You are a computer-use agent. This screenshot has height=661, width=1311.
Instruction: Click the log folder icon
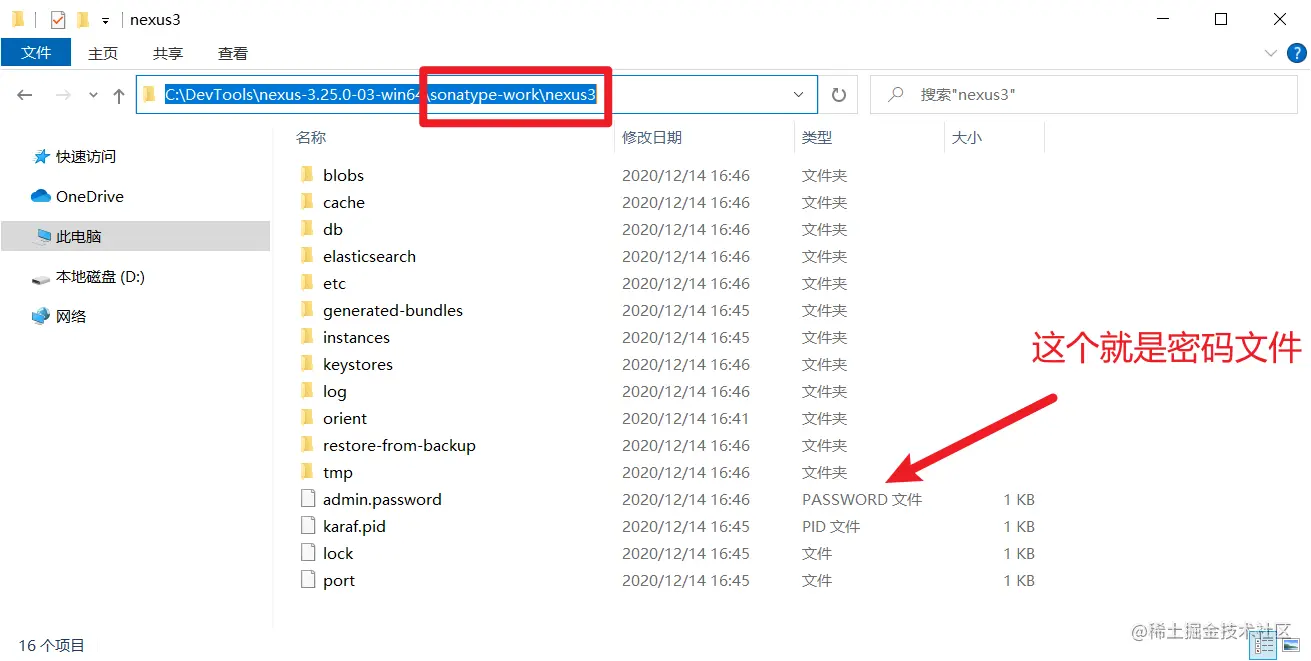click(x=307, y=391)
